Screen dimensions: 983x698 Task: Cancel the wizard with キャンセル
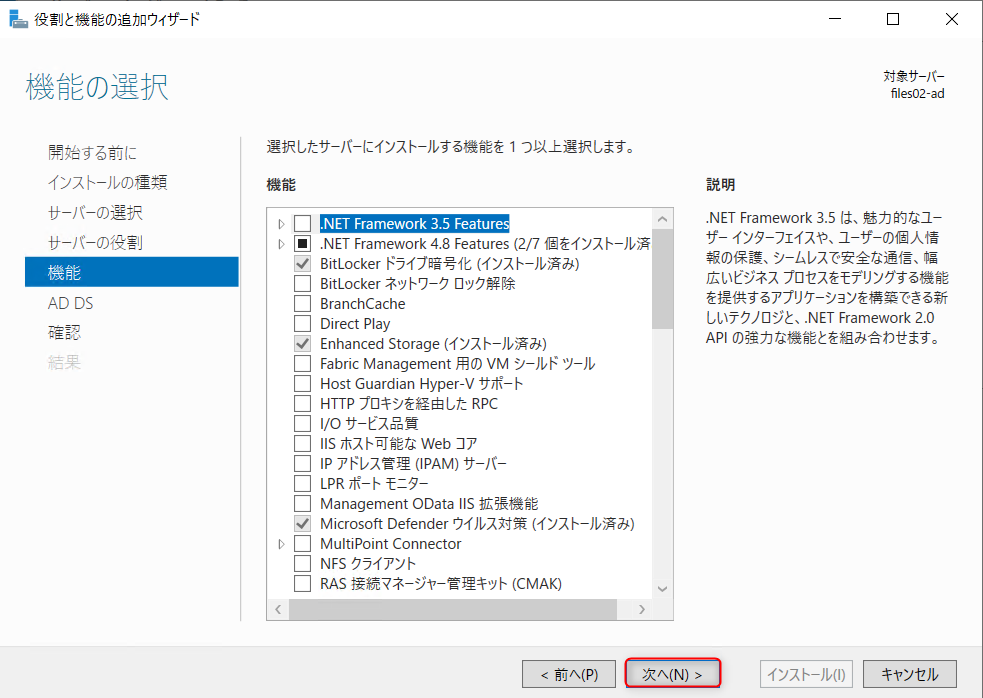pos(908,673)
